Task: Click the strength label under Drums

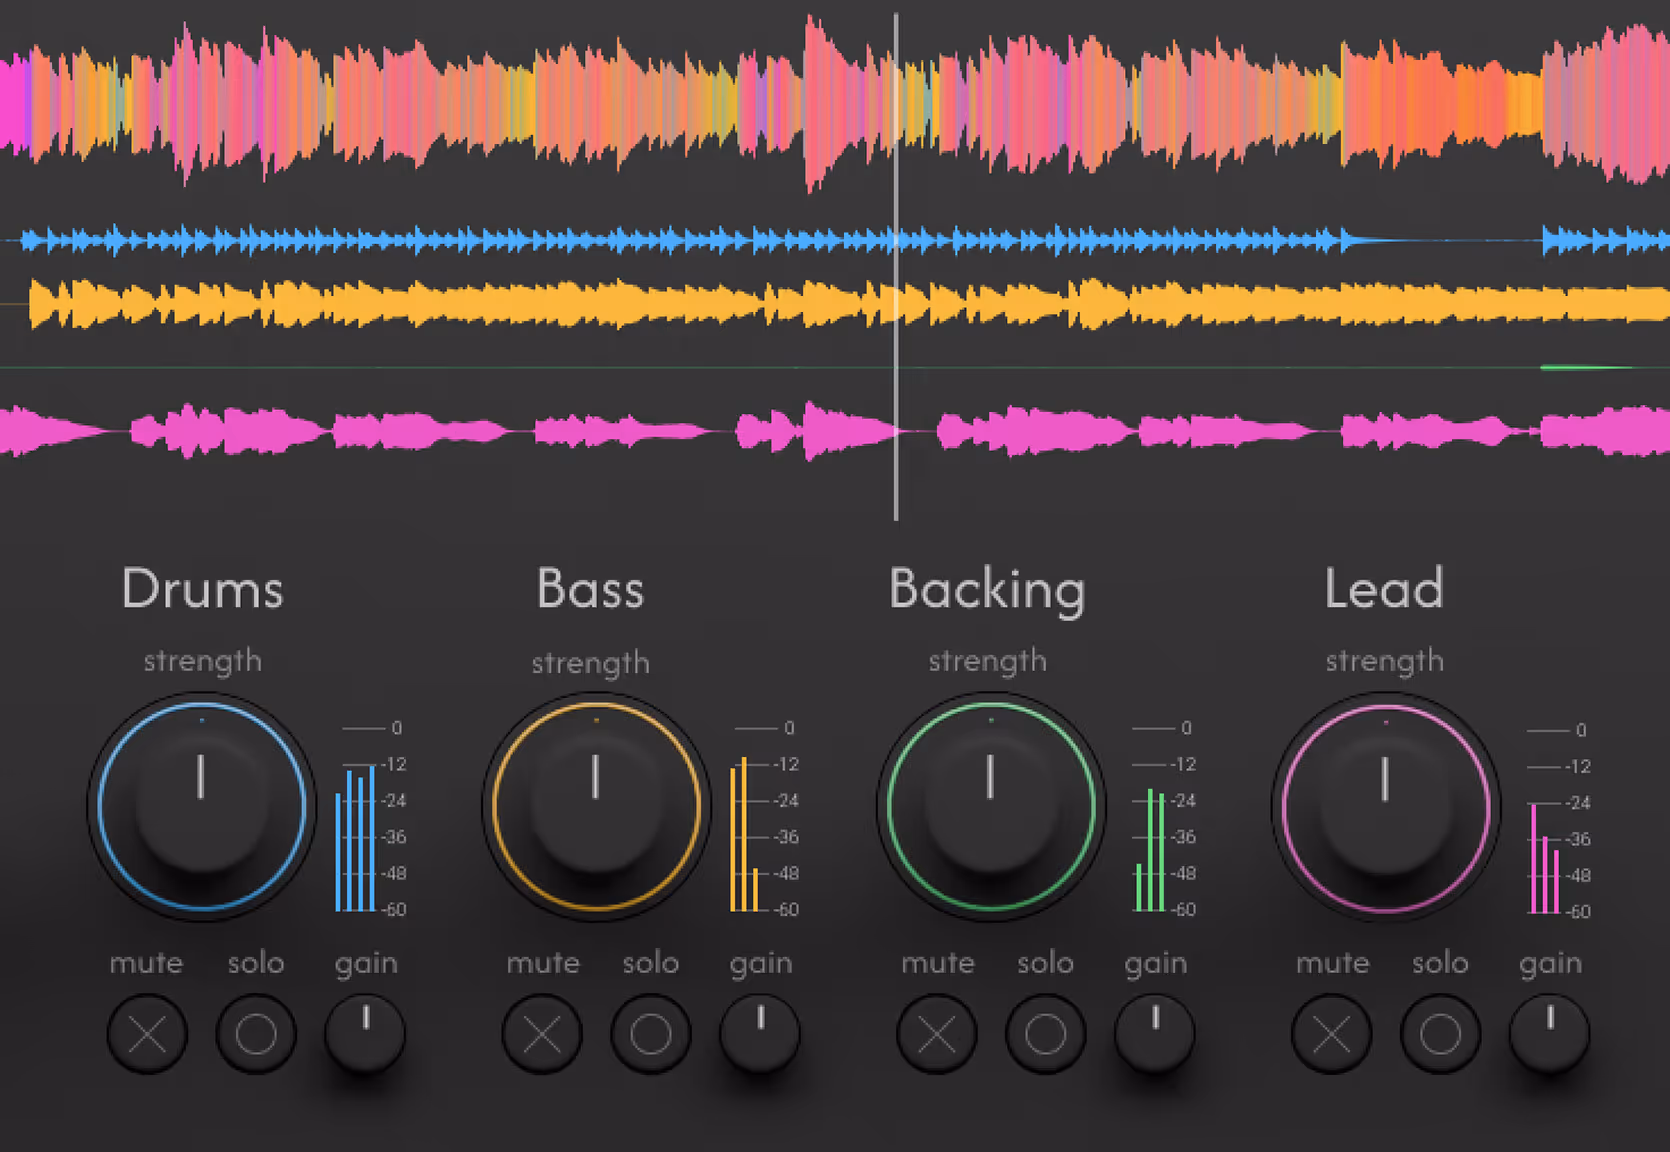Action: [x=203, y=661]
